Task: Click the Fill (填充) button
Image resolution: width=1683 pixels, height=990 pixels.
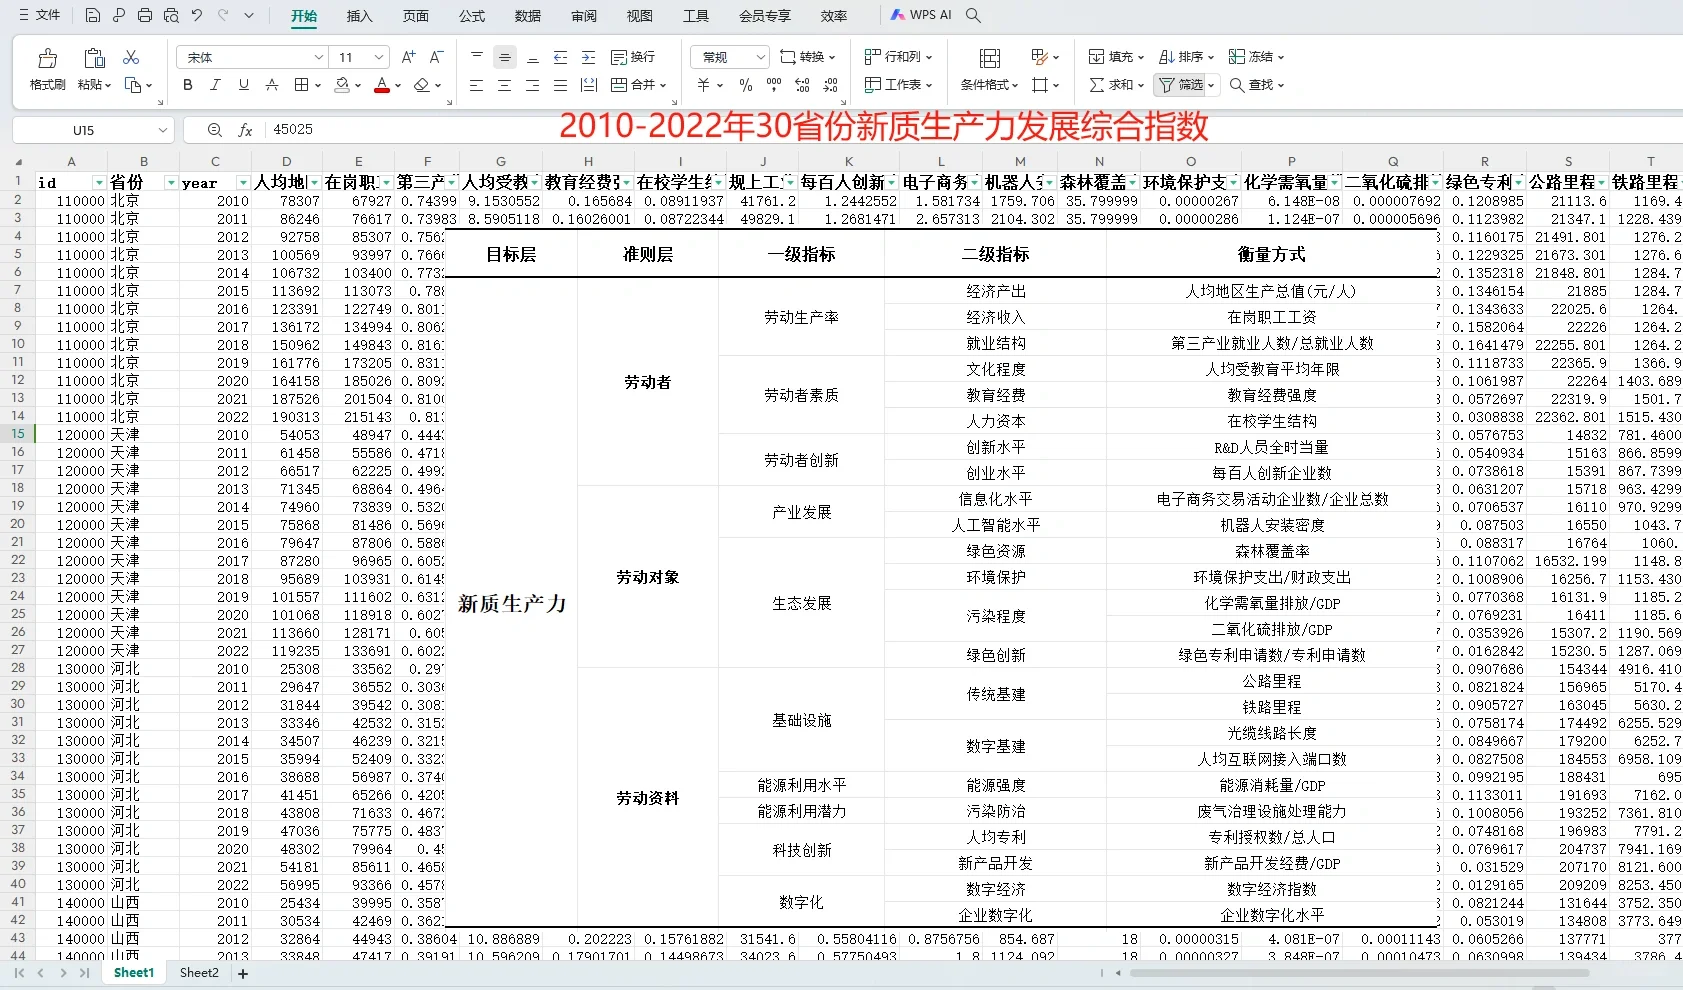Action: [1117, 57]
